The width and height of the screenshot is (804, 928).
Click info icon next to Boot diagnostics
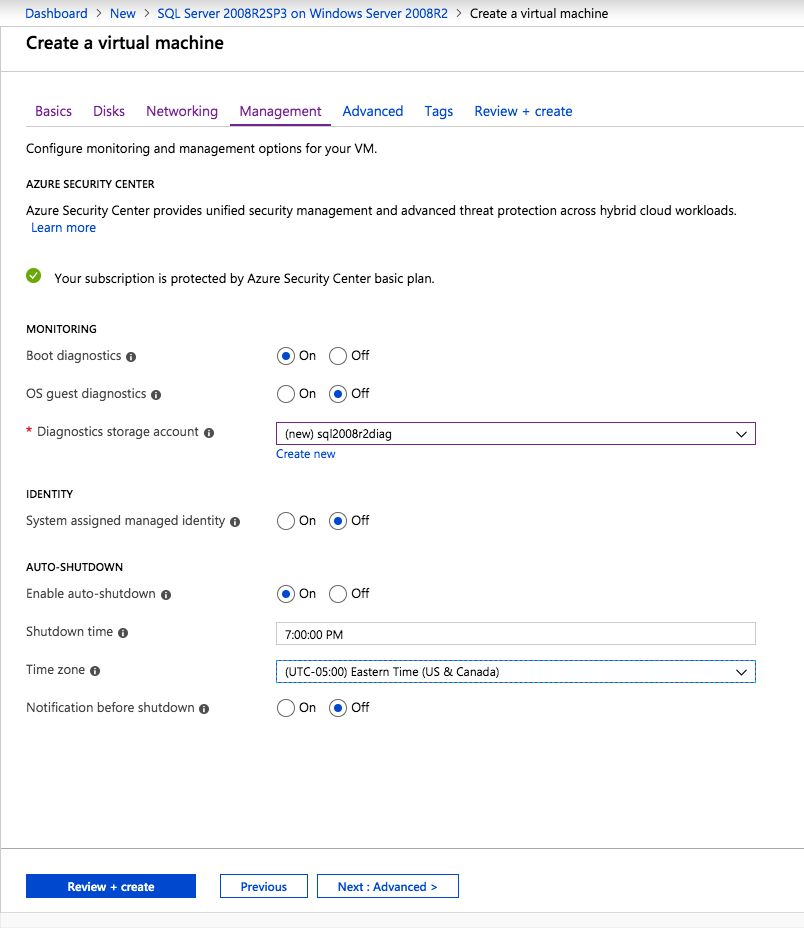tap(132, 356)
